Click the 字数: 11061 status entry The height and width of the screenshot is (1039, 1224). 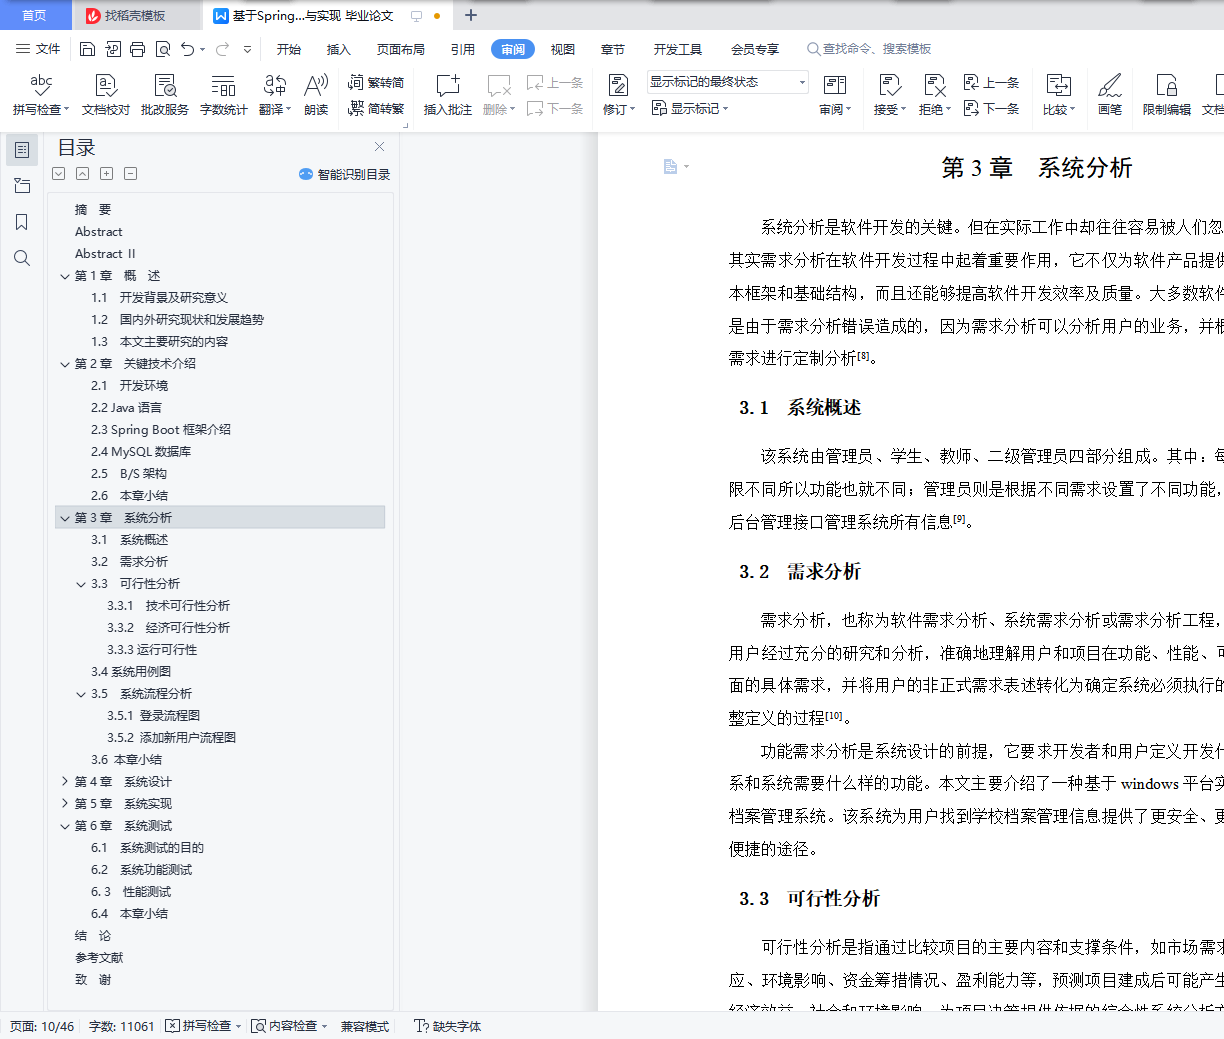coord(122,1026)
